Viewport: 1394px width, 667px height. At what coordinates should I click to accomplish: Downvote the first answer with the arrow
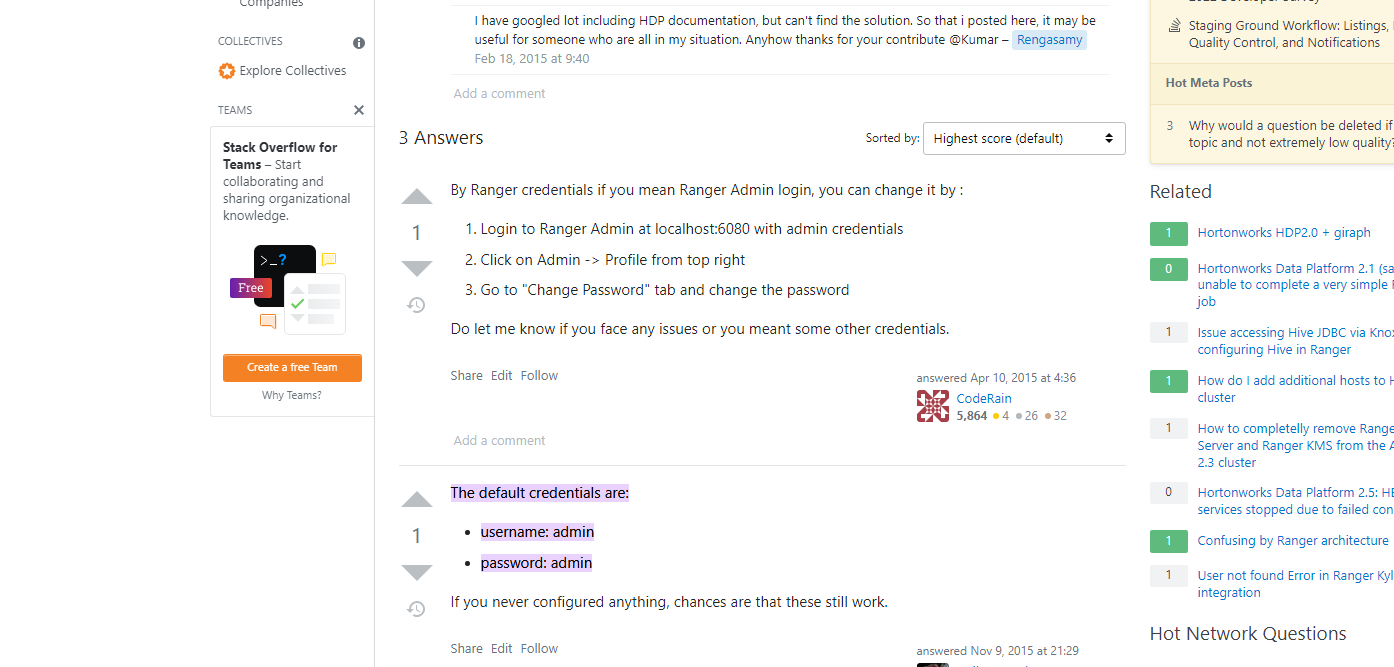click(x=417, y=267)
